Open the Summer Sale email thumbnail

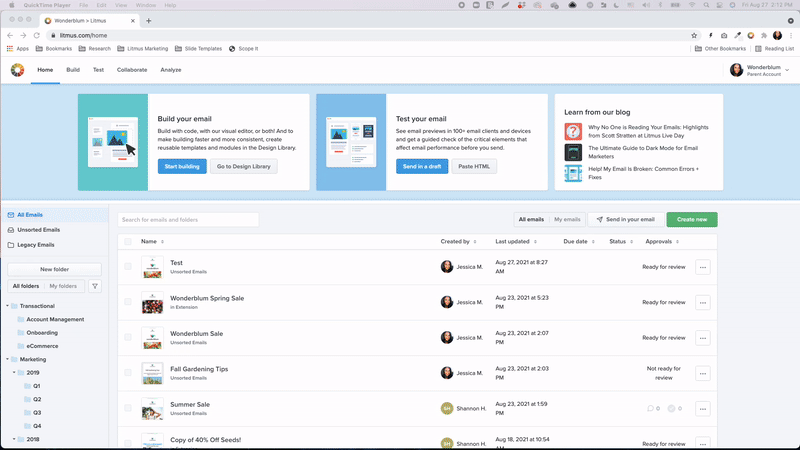click(153, 409)
